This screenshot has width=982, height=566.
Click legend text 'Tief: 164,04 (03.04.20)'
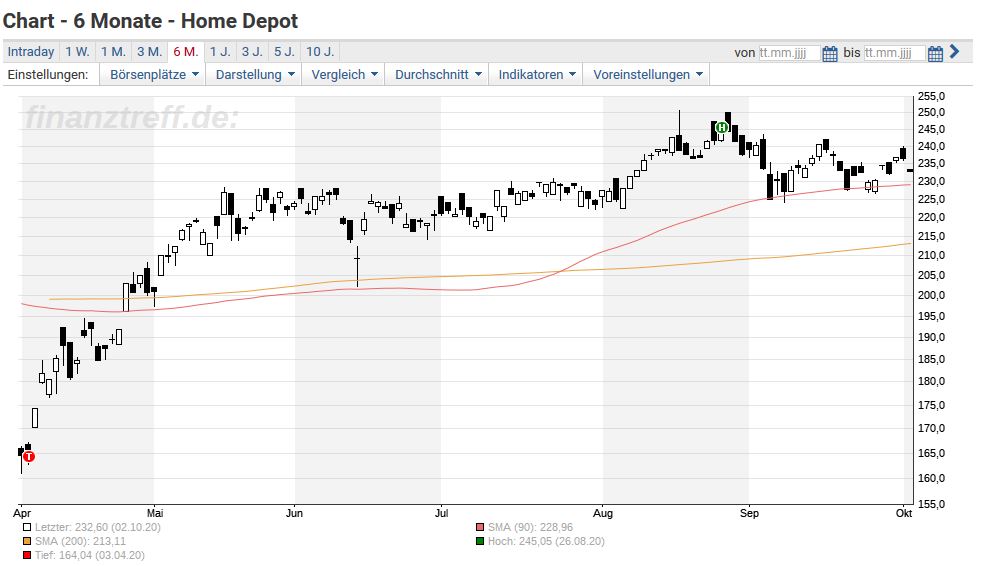[x=90, y=555]
